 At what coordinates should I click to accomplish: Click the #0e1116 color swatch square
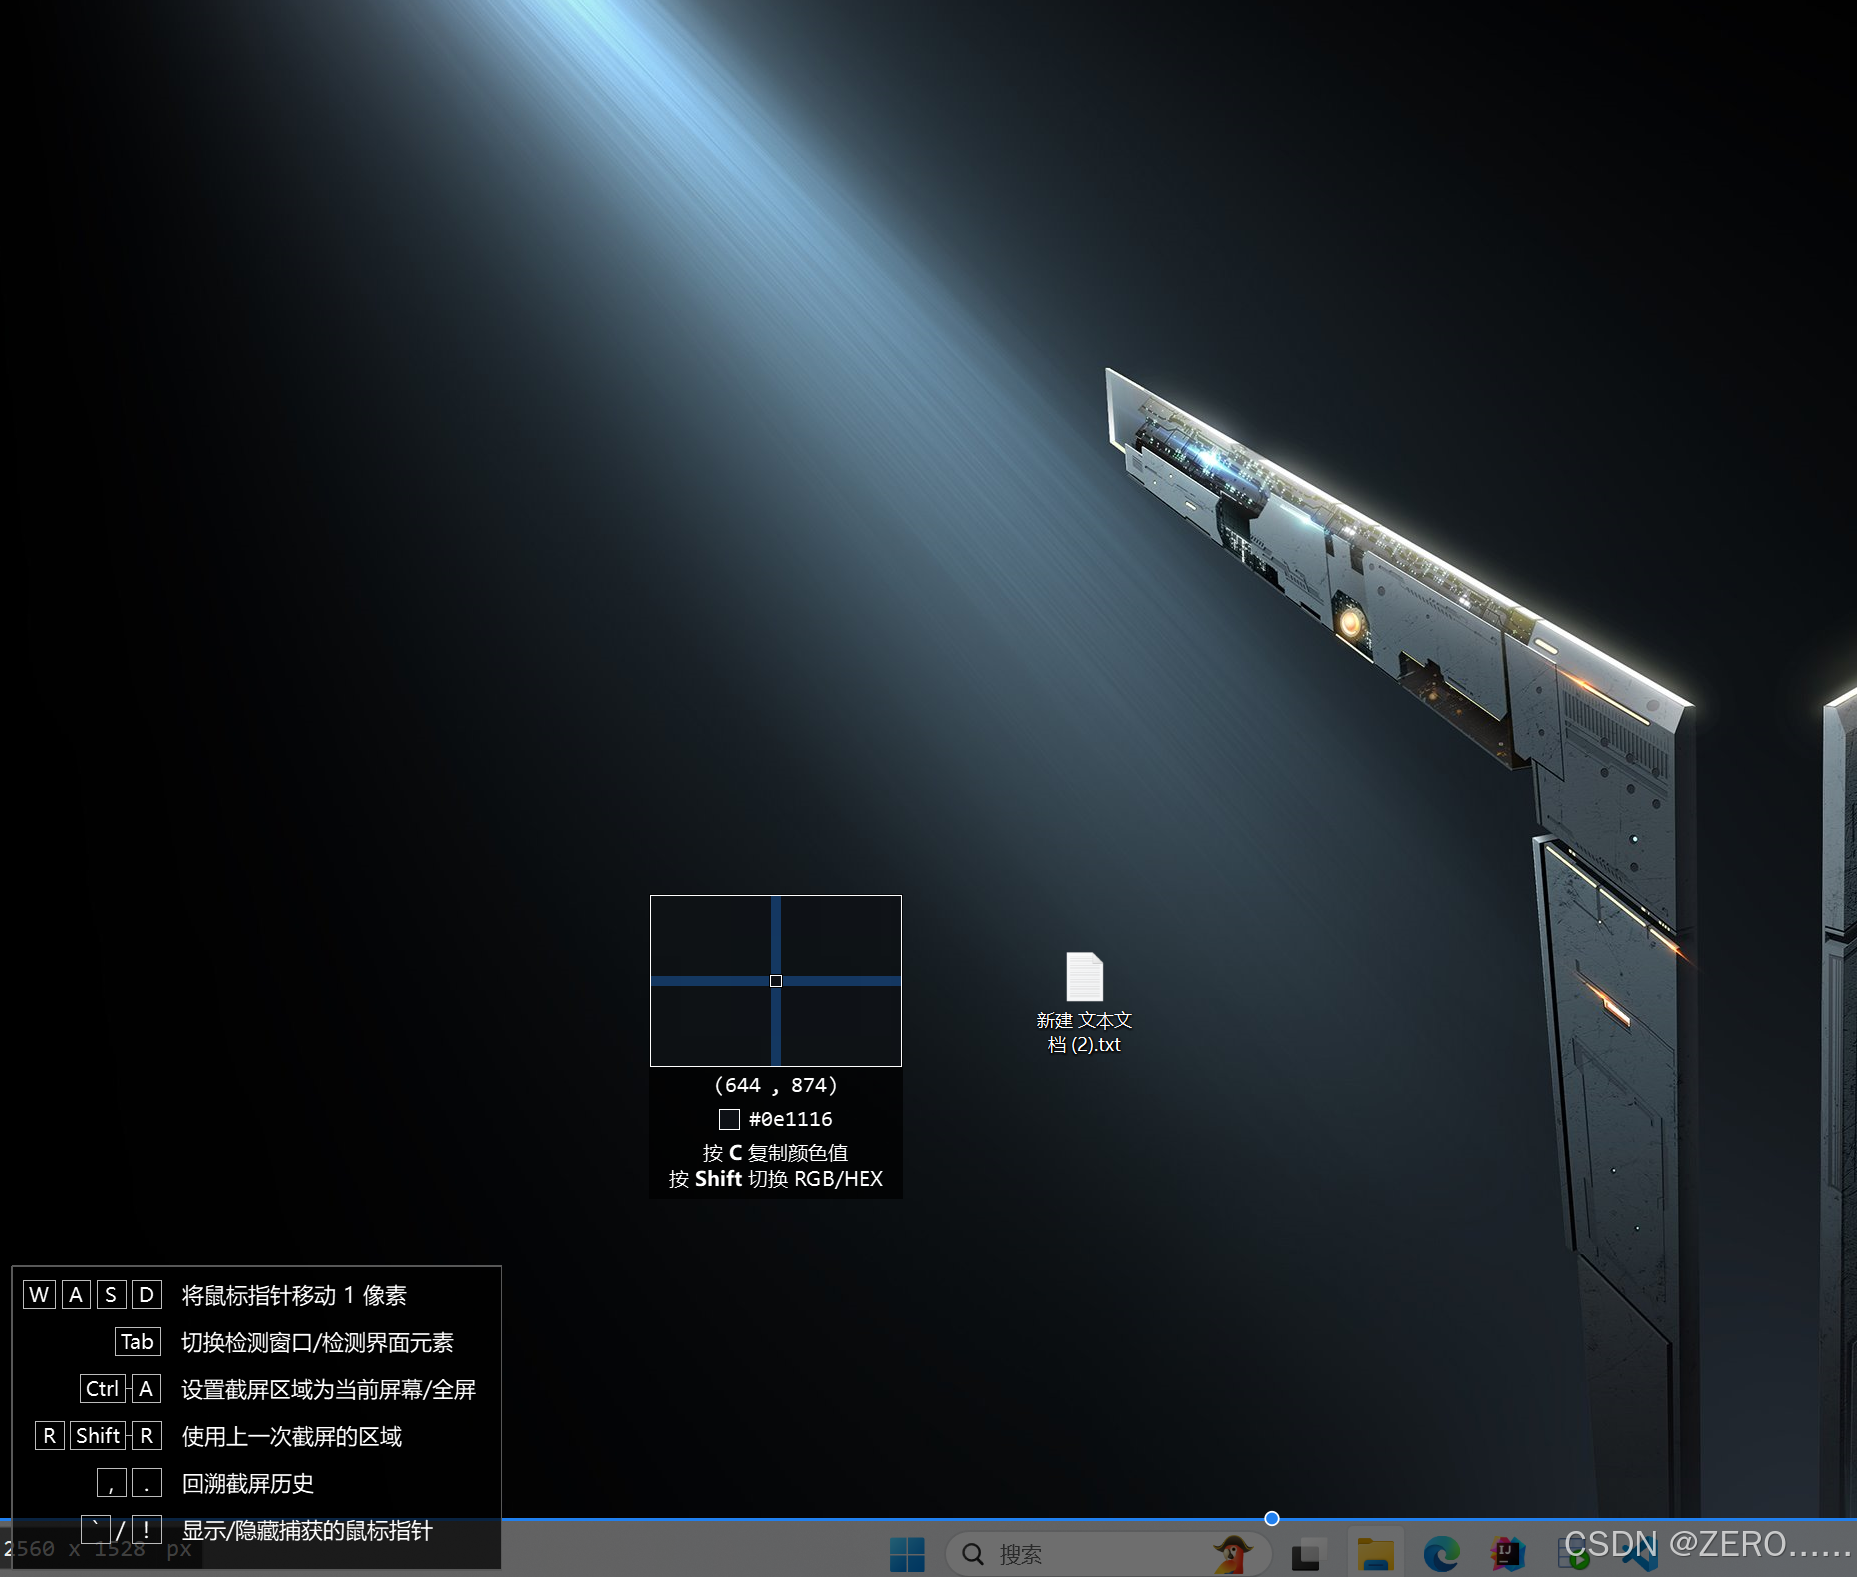[729, 1119]
